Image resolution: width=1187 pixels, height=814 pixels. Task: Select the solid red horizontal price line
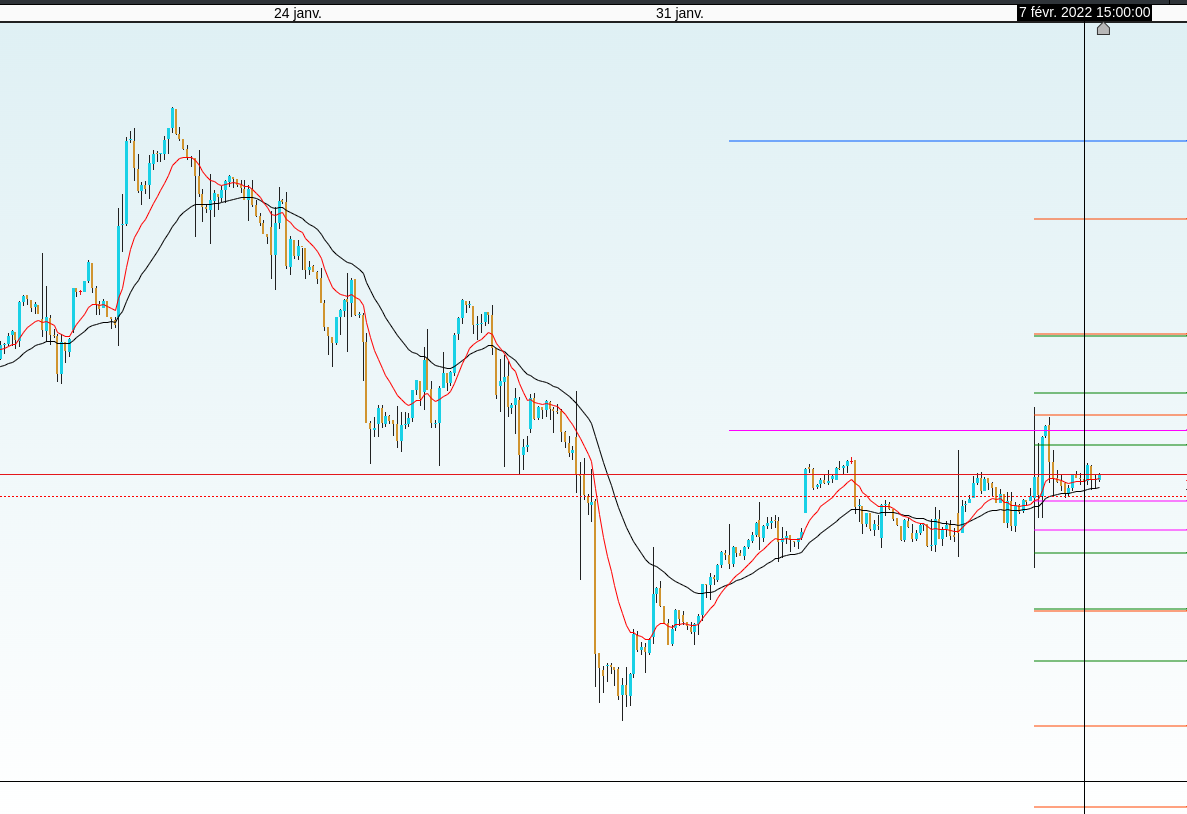[594, 475]
